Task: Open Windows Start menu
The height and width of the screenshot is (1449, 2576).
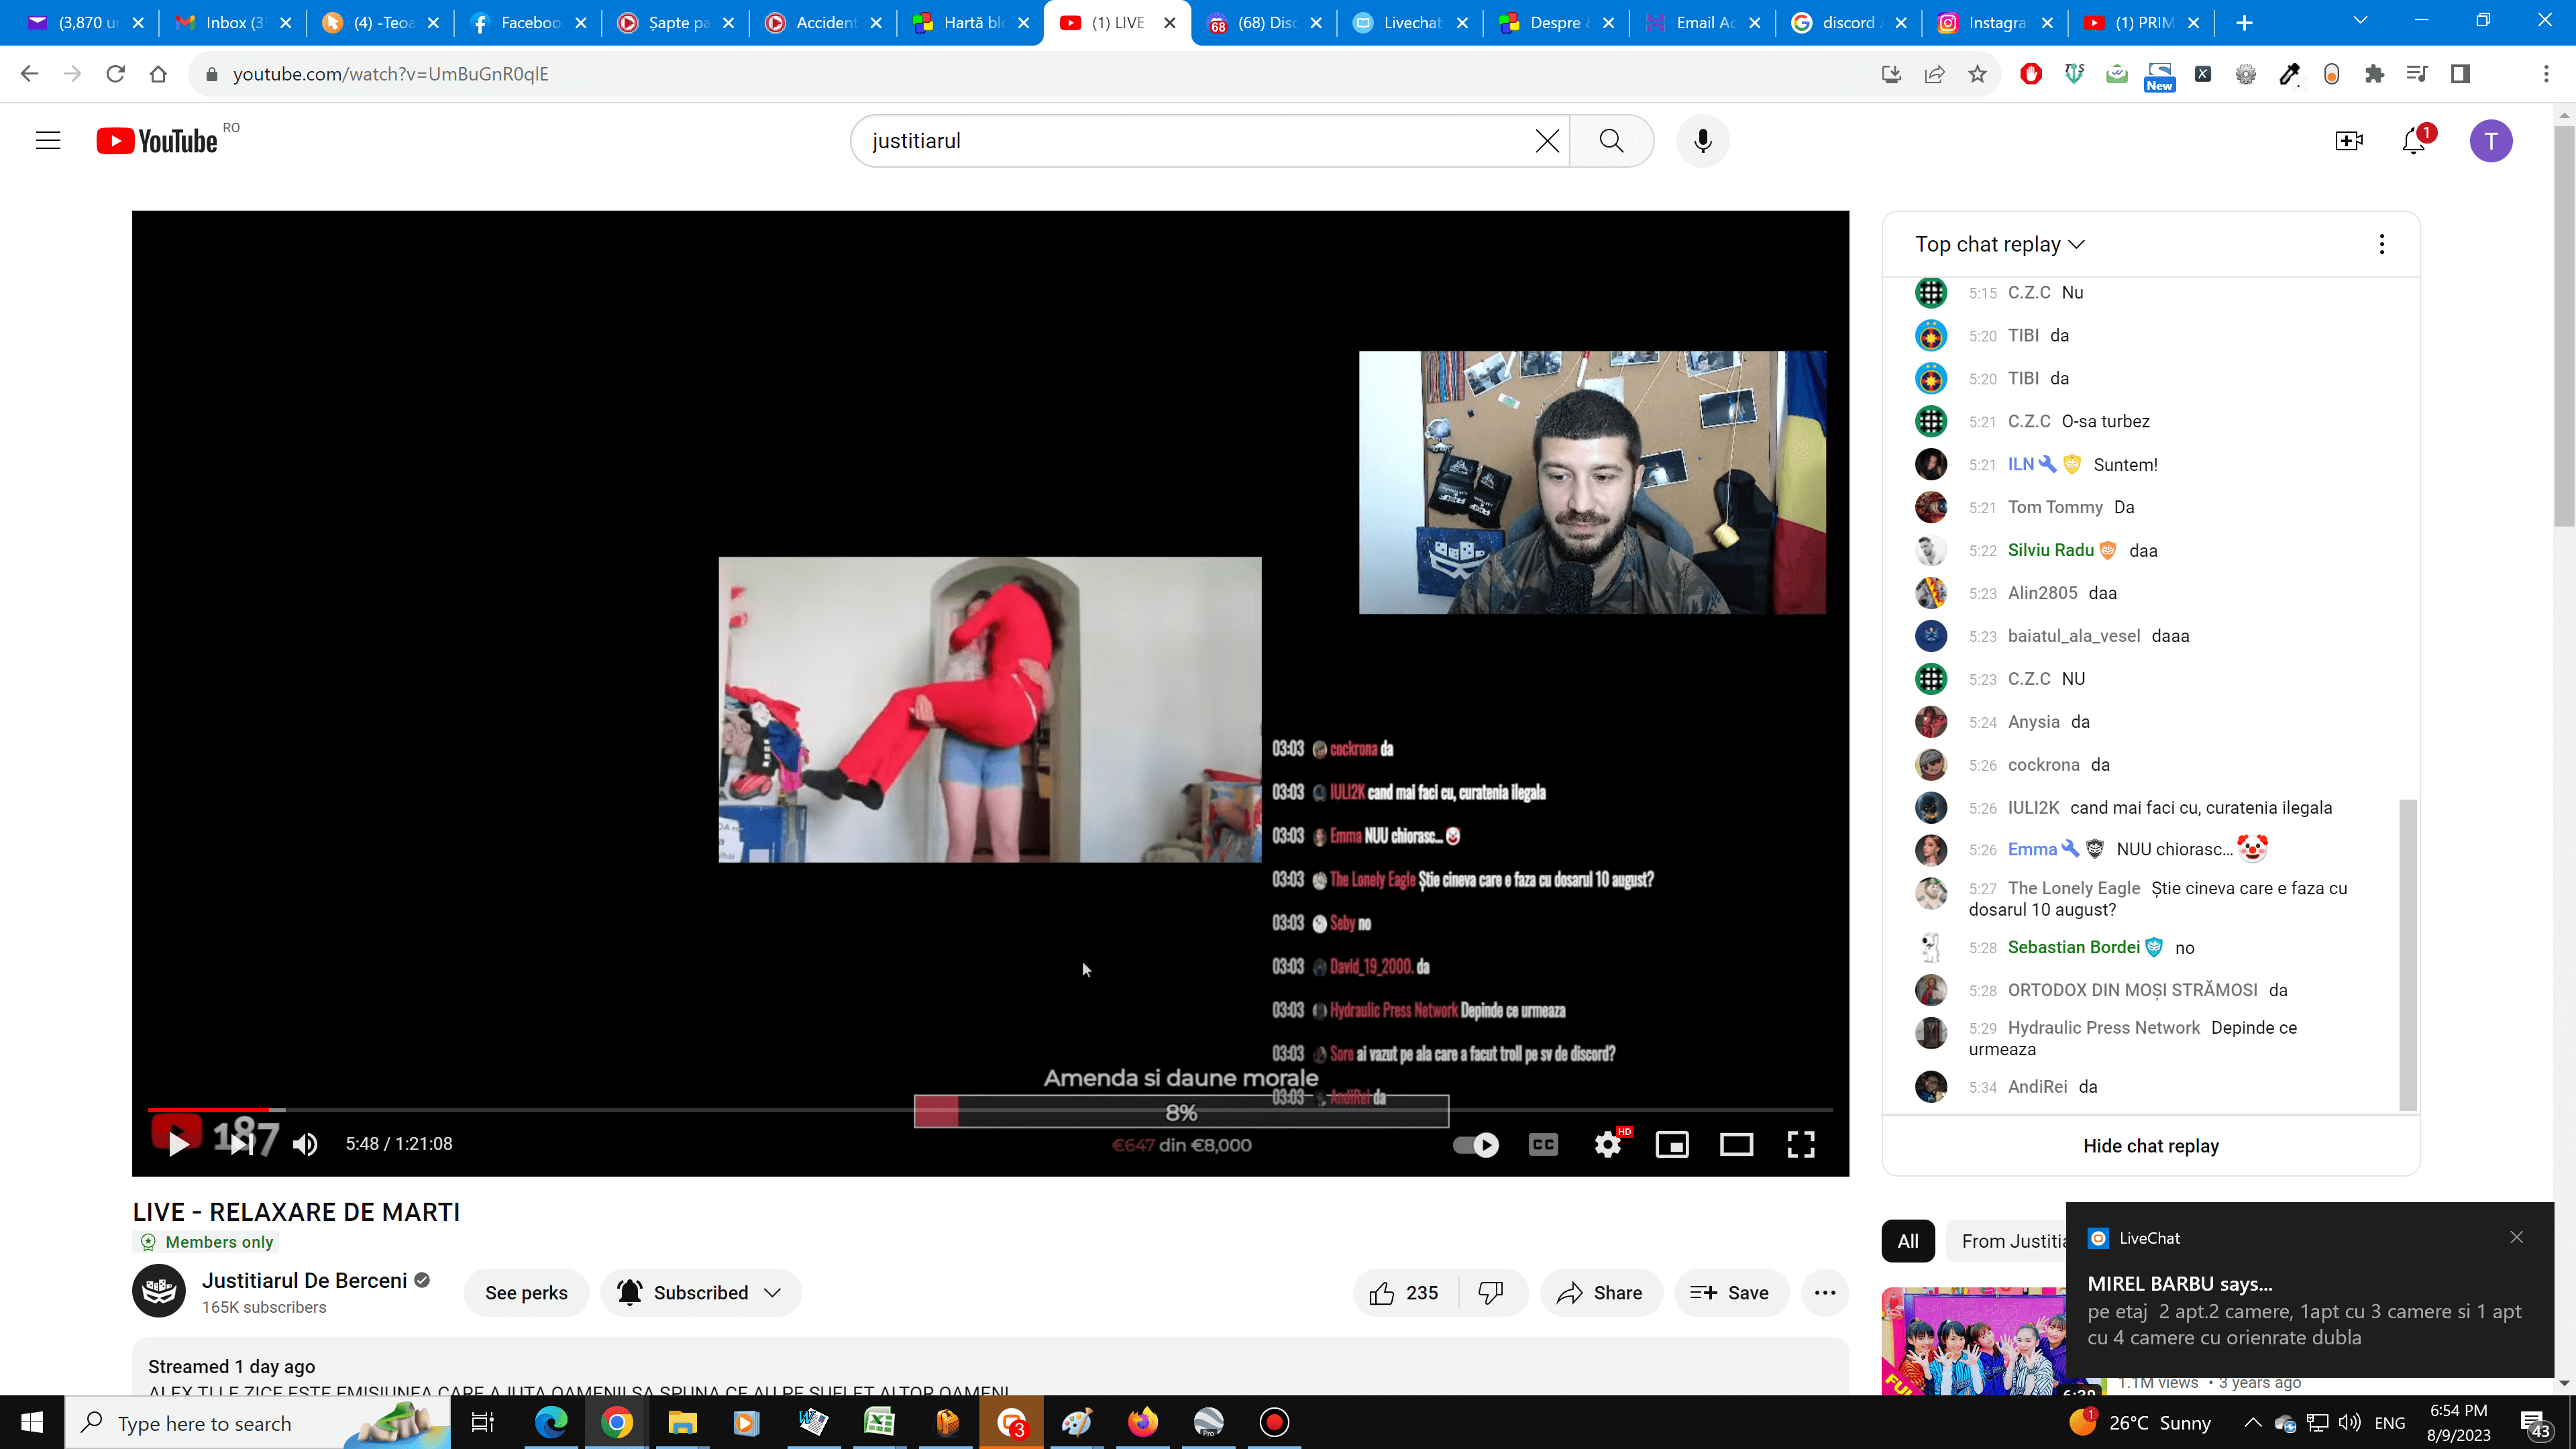Action: [32, 1422]
